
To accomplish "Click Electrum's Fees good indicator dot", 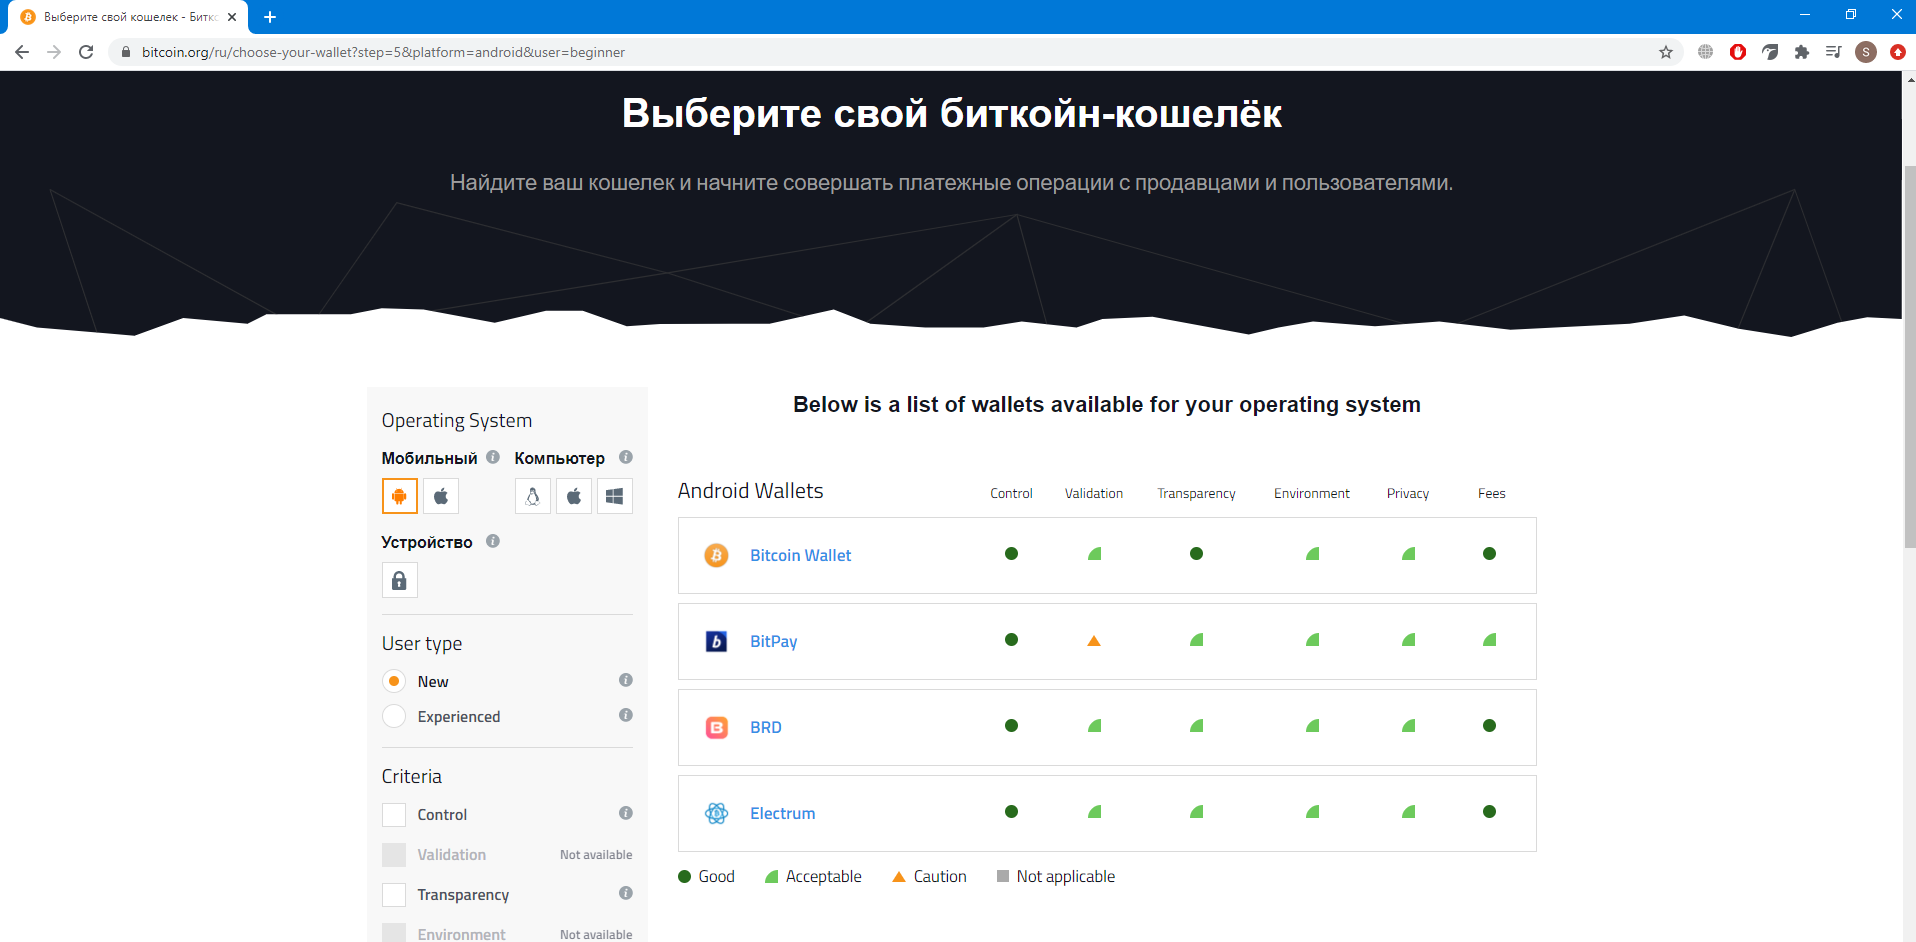I will click(1489, 811).
